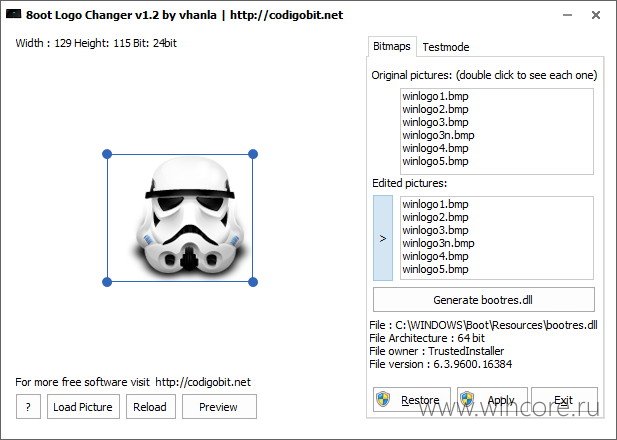The image size is (617, 440).
Task: Close the Boot Logo Changer window
Action: pyautogui.click(x=596, y=15)
